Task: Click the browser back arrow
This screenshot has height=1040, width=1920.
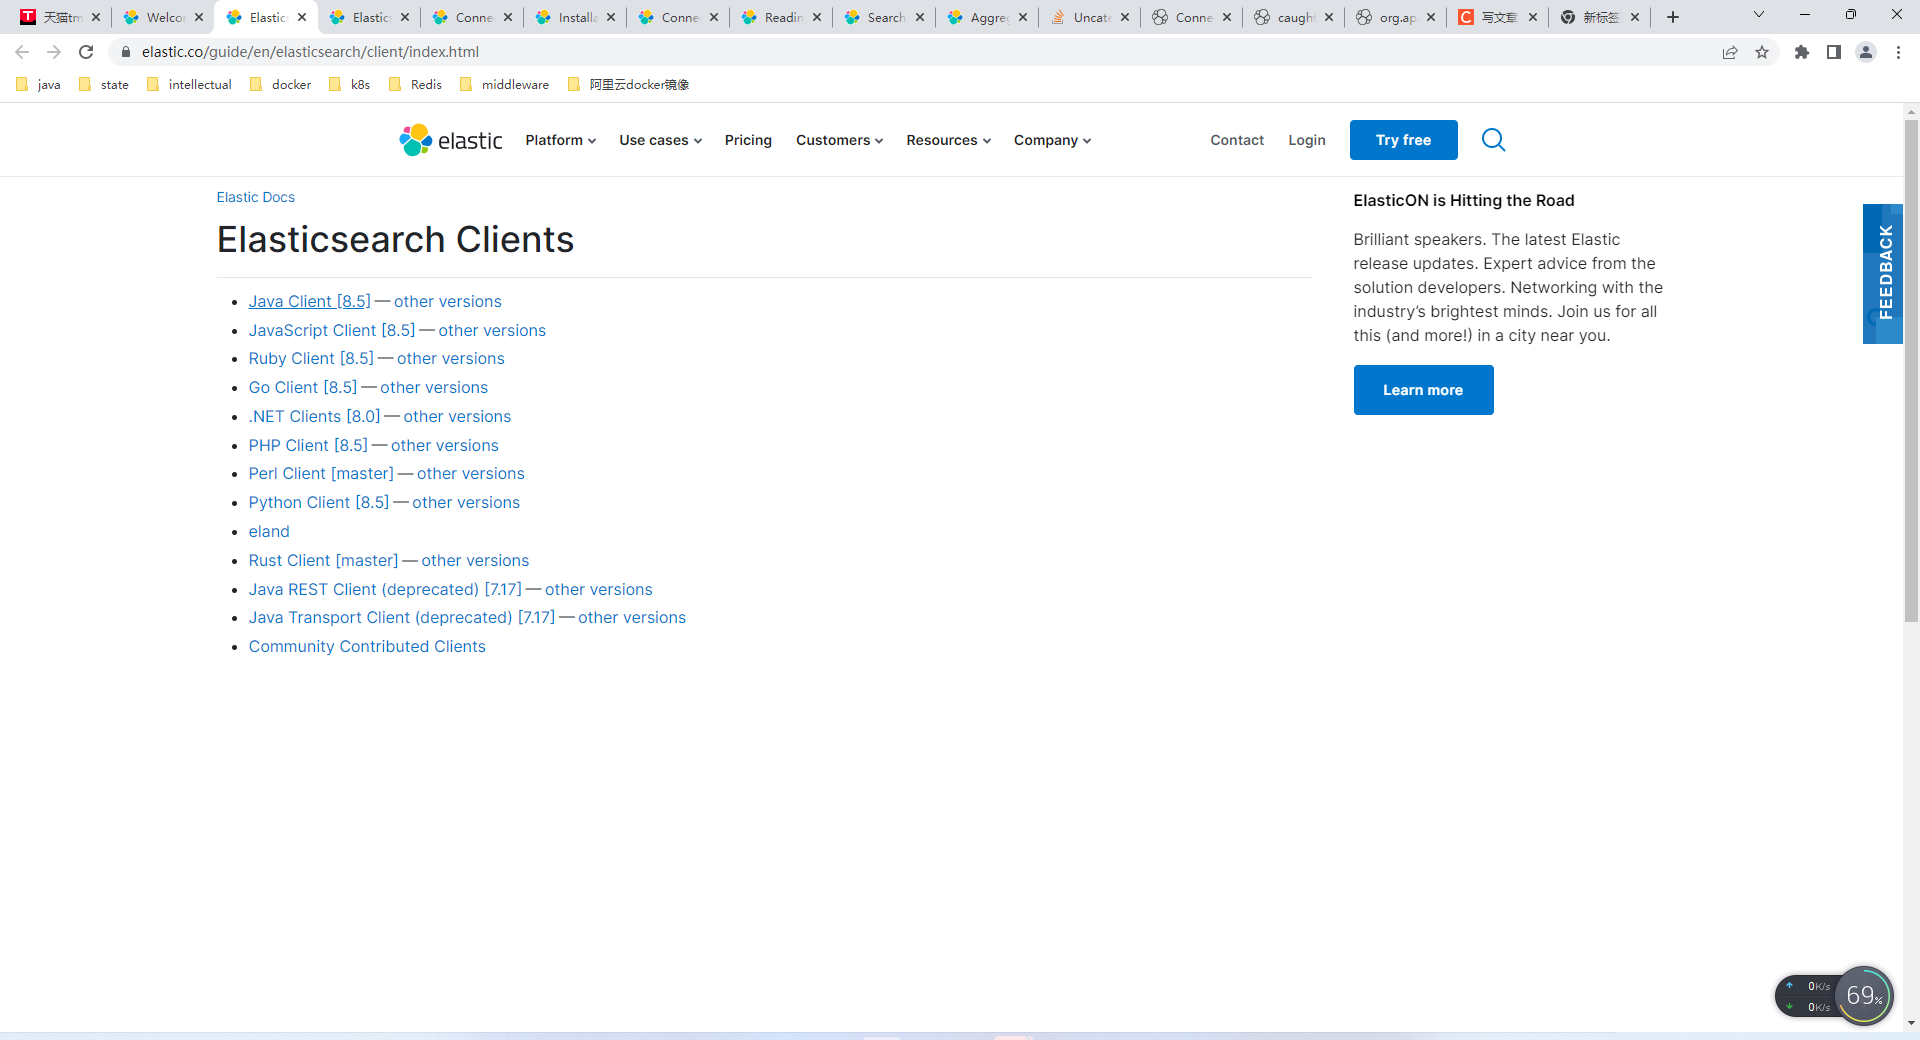Action: point(22,52)
